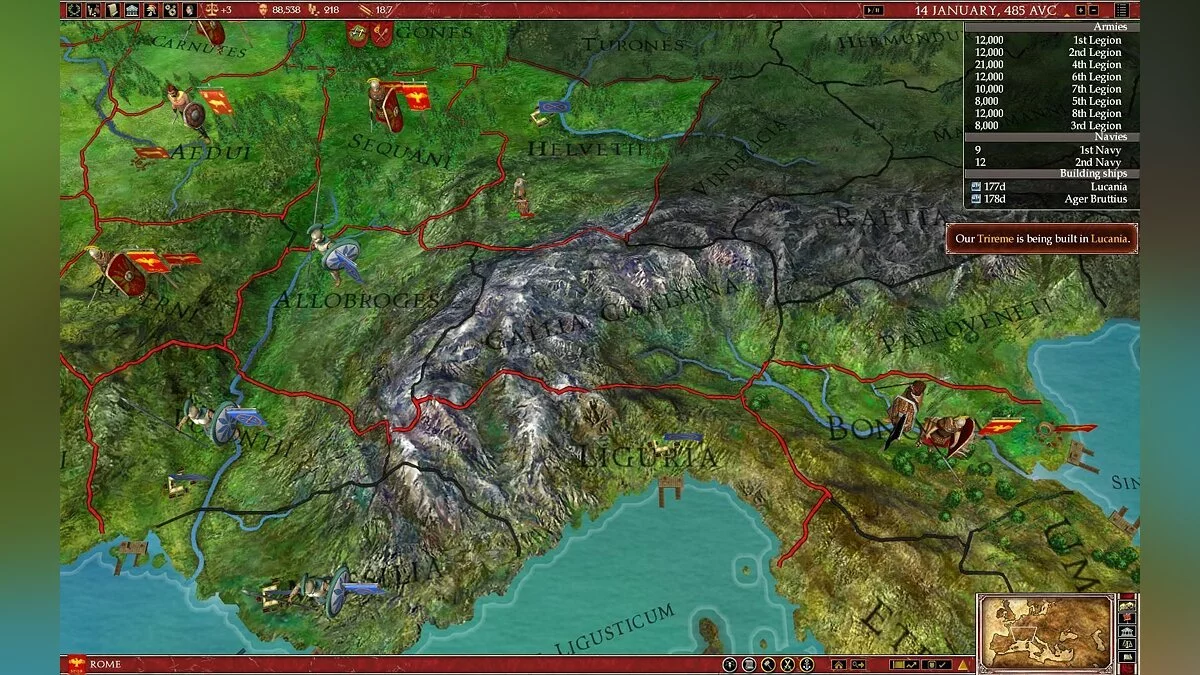Select the Roman army in Sequani
The height and width of the screenshot is (675, 1200).
(384, 105)
